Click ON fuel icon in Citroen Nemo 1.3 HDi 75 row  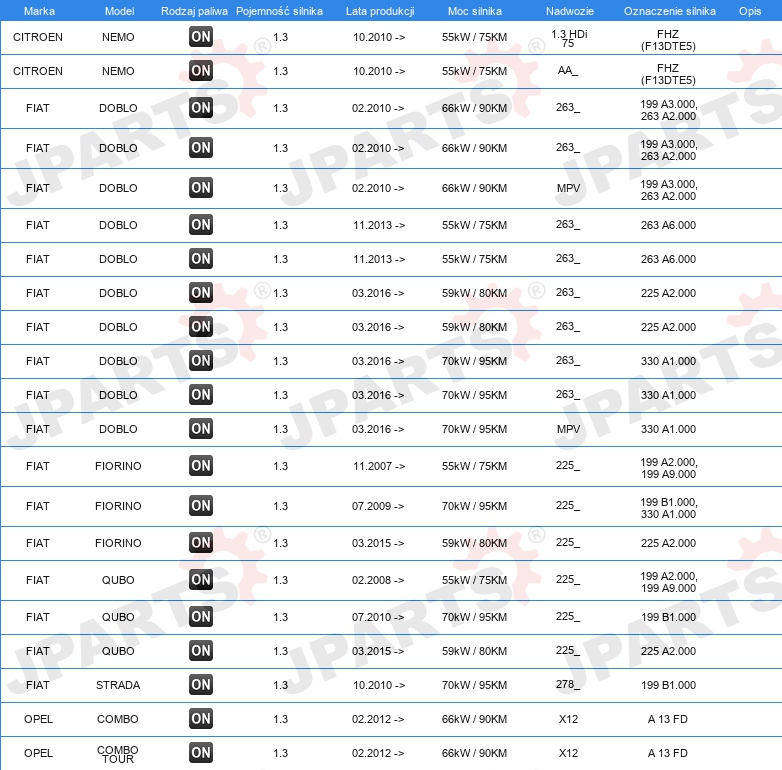tap(201, 36)
